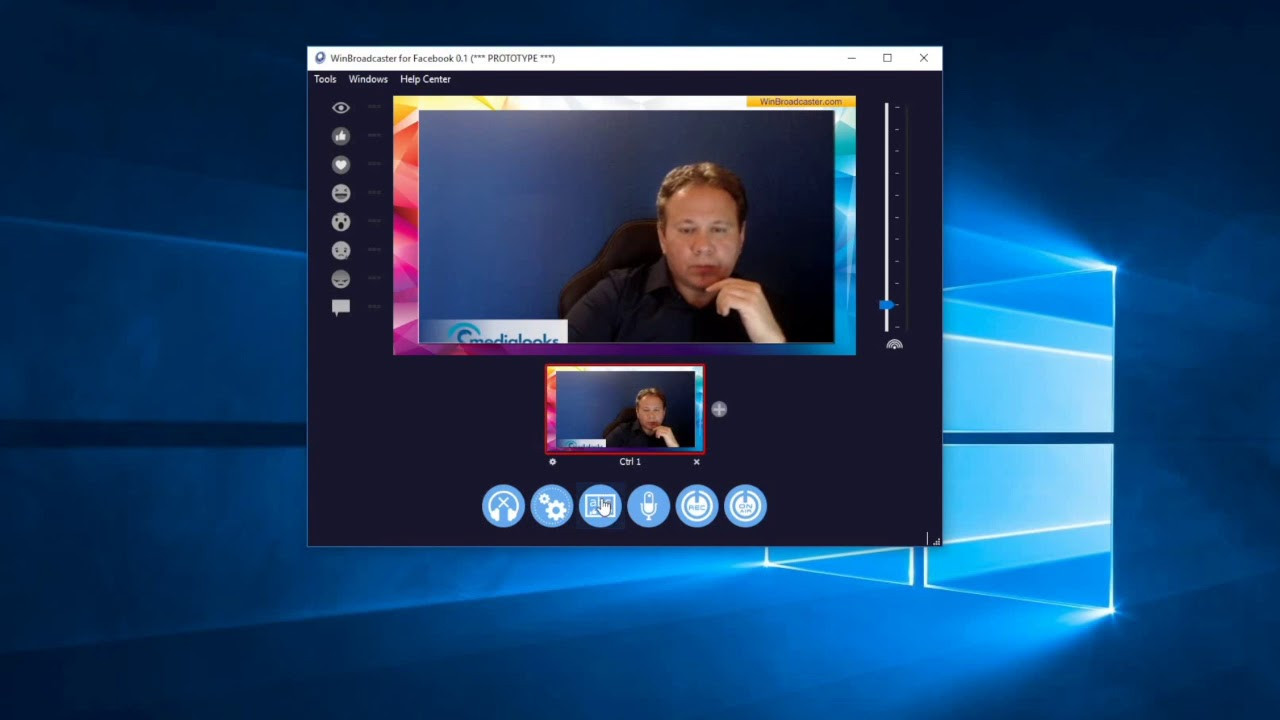Select the Ctrl 1 scene thumbnail
The width and height of the screenshot is (1280, 720).
625,409
